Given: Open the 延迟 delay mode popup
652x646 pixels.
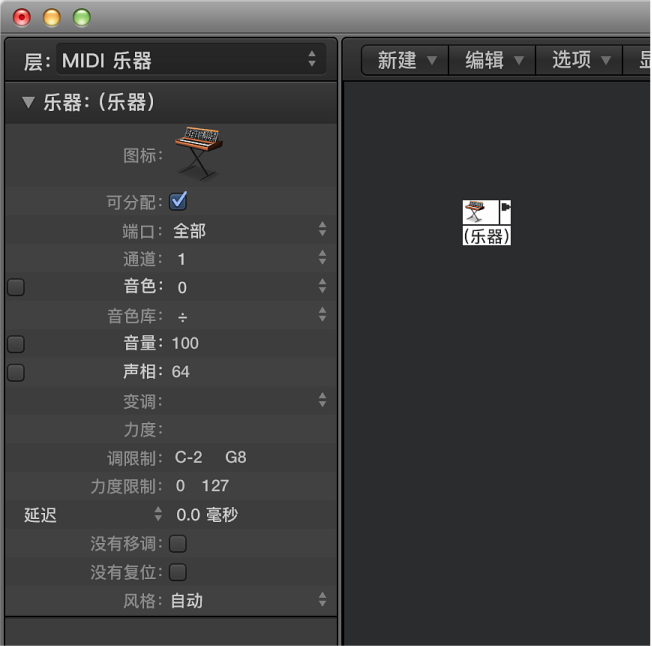Looking at the screenshot, I should (93, 515).
